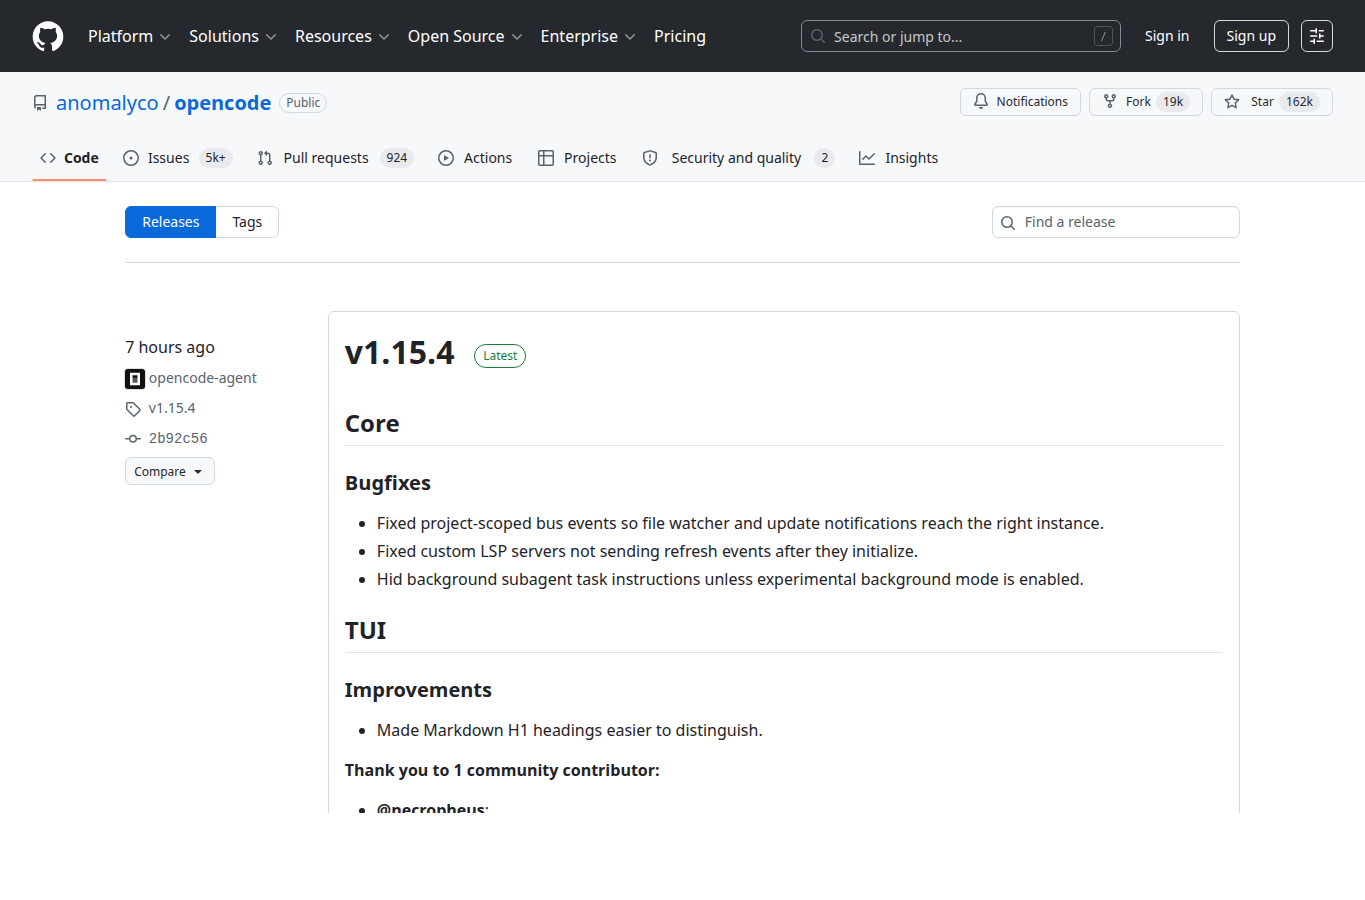Screen dimensions: 1365x900
Task: Click the Public visibility badge
Action: click(303, 103)
